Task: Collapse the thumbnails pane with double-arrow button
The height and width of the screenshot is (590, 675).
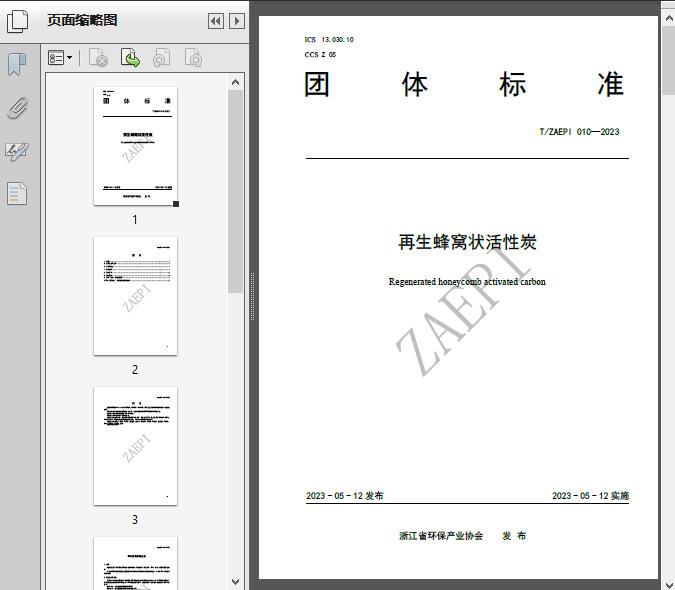Action: 216,21
